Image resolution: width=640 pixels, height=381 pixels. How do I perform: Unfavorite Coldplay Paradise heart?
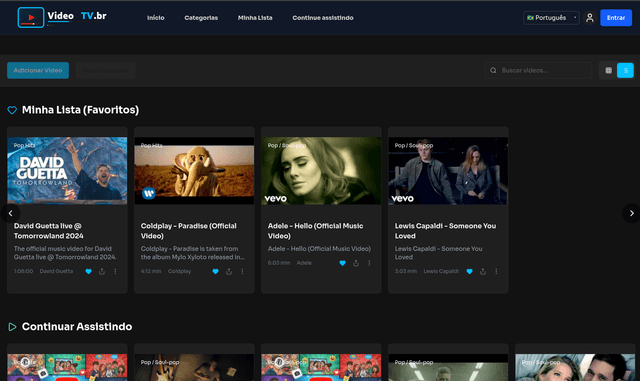[216, 272]
